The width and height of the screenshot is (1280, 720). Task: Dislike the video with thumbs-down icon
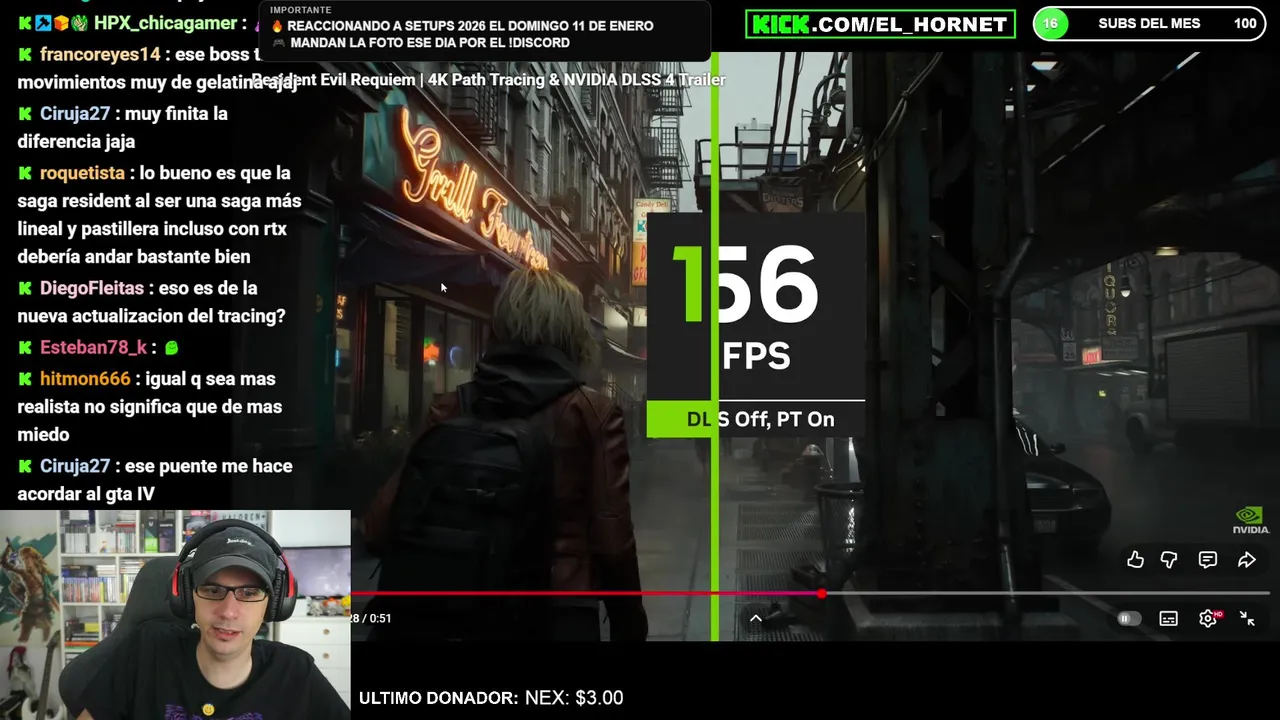point(1169,560)
